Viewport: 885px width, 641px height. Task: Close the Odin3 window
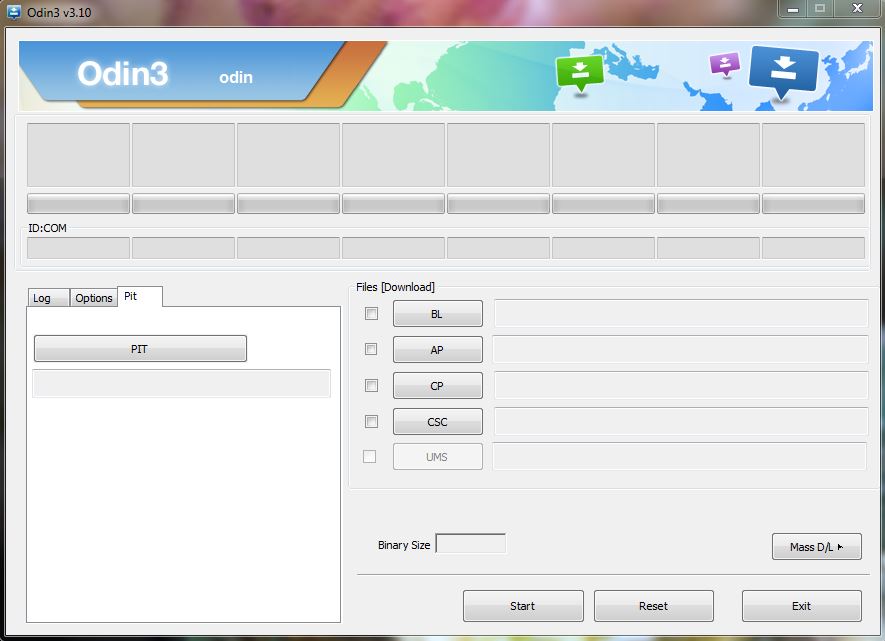point(857,9)
